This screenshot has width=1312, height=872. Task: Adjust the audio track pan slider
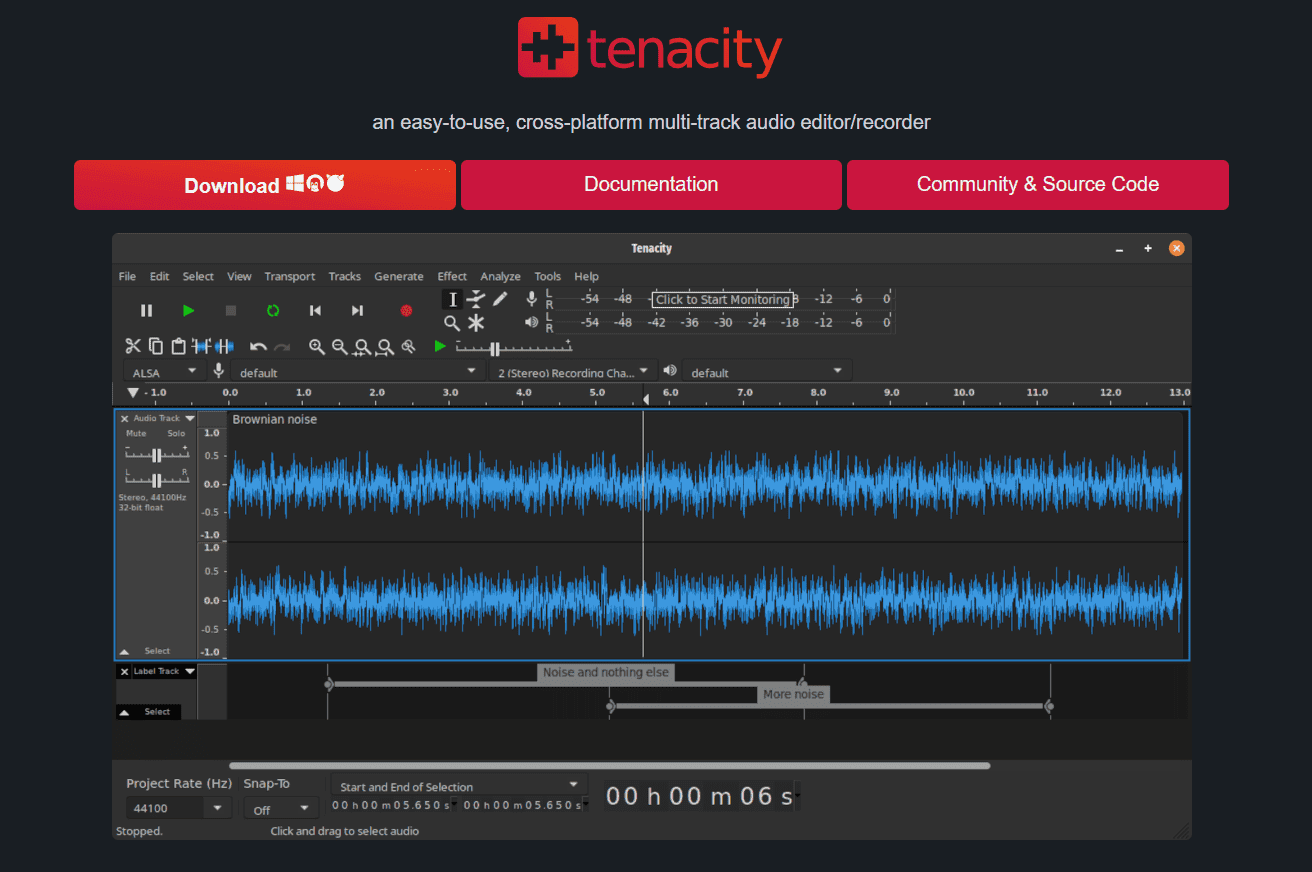click(x=156, y=478)
